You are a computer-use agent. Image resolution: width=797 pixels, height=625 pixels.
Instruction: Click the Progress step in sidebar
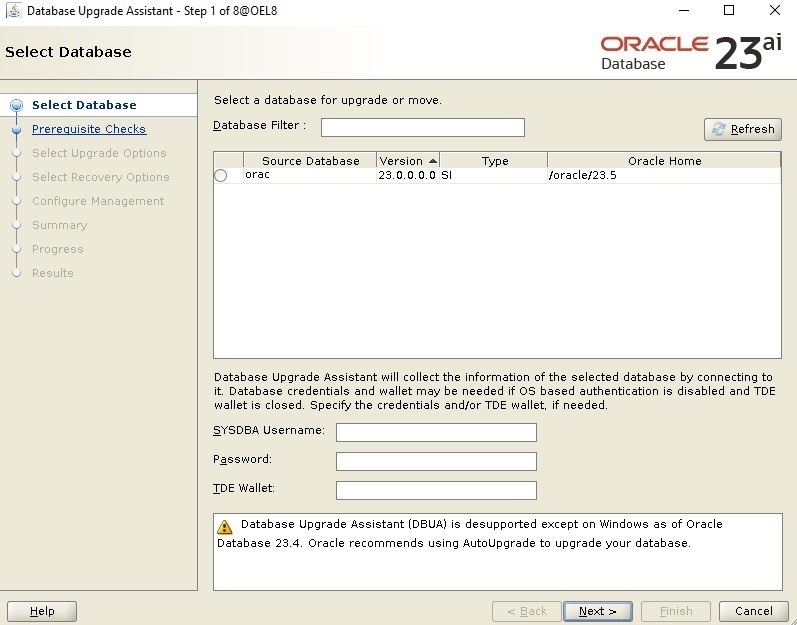pyautogui.click(x=57, y=249)
